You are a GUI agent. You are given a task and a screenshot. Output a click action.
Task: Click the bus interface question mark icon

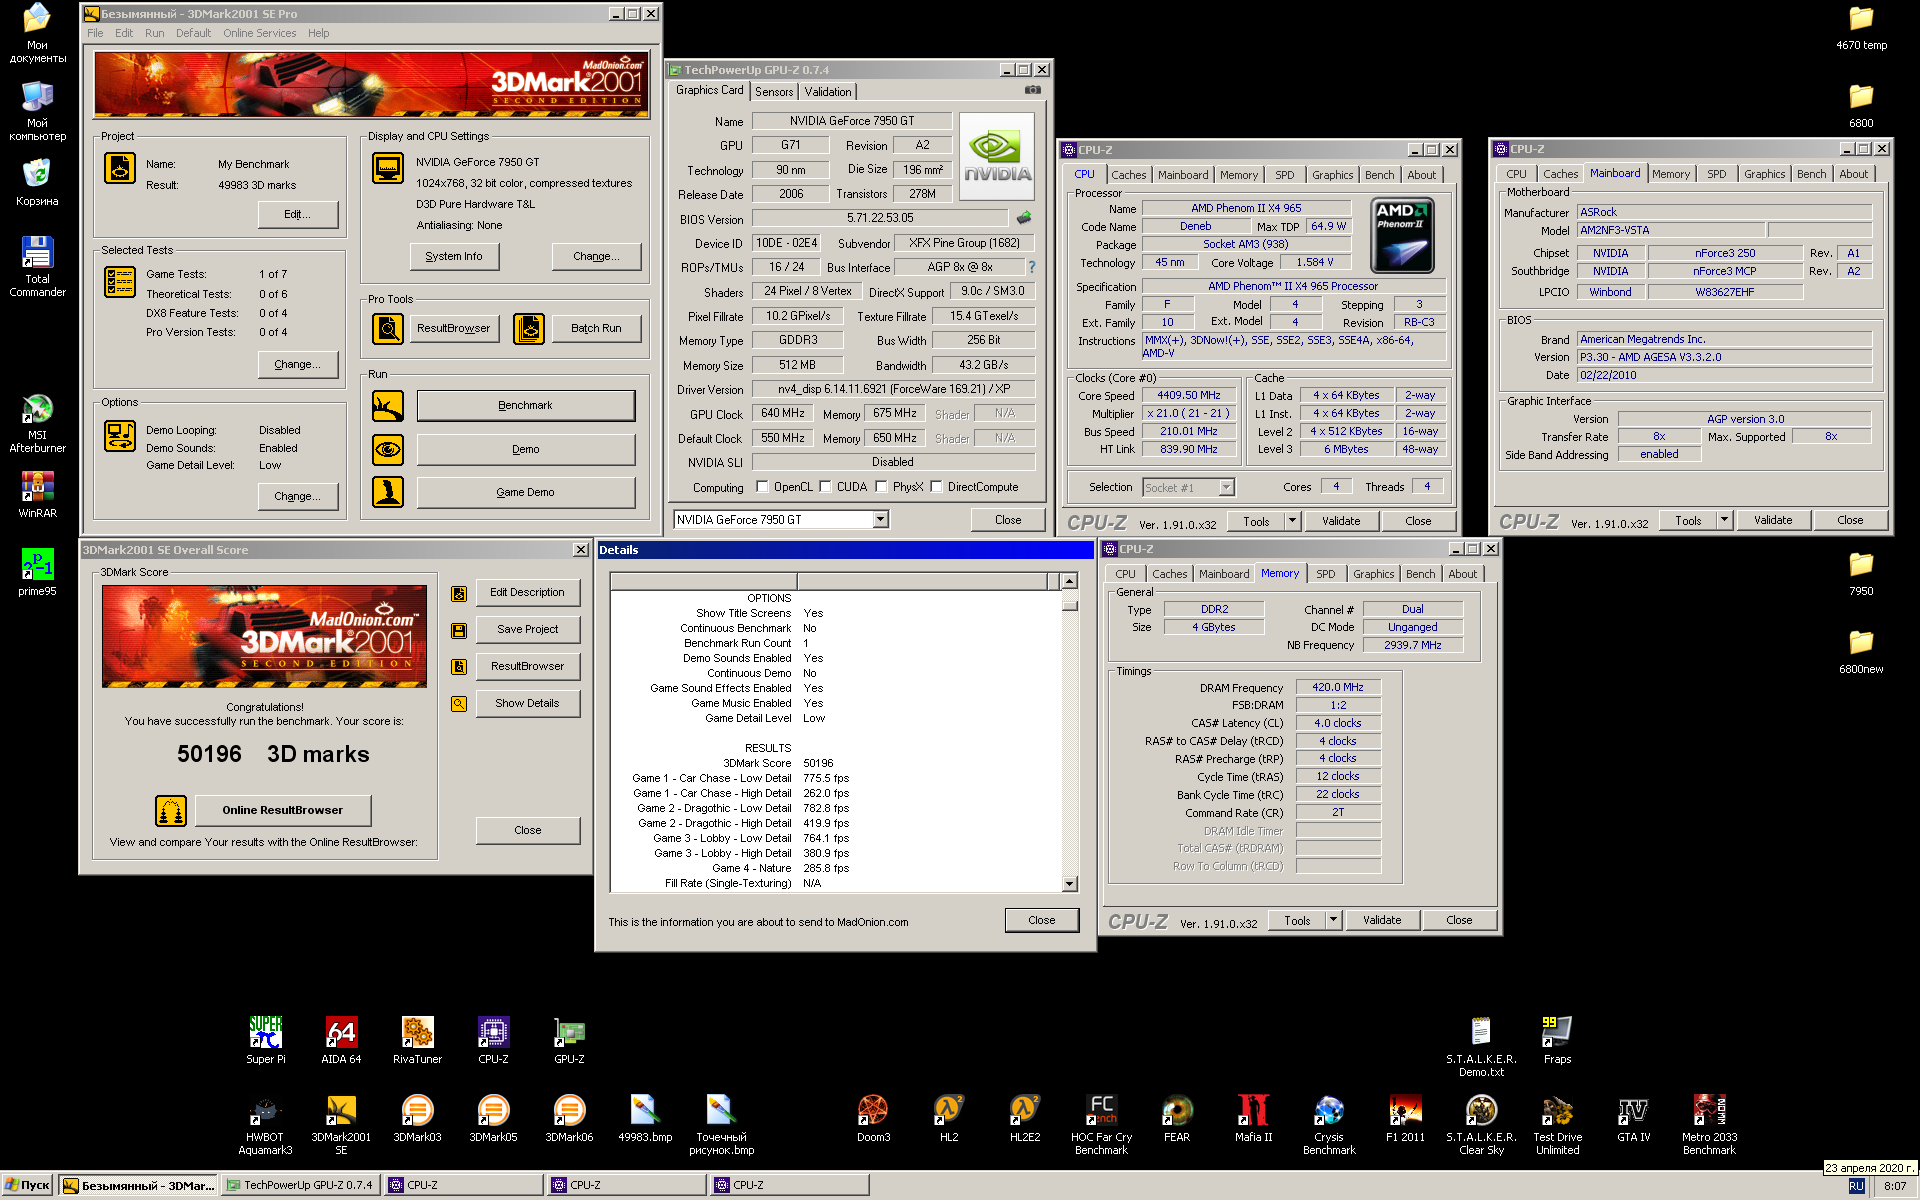point(1032,267)
